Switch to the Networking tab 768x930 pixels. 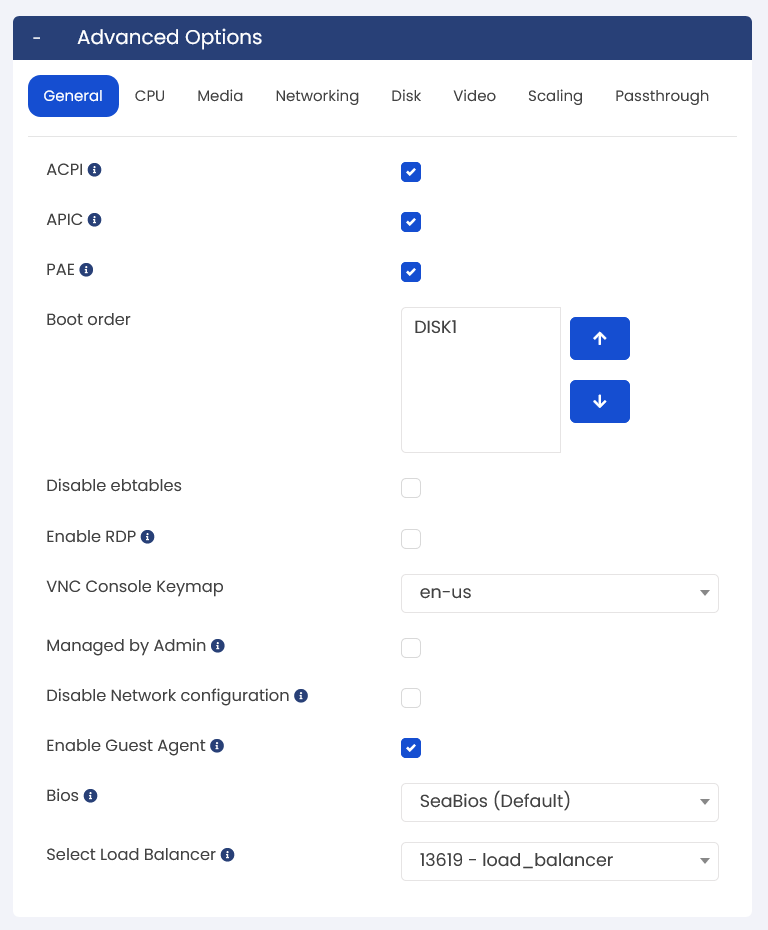(x=317, y=96)
